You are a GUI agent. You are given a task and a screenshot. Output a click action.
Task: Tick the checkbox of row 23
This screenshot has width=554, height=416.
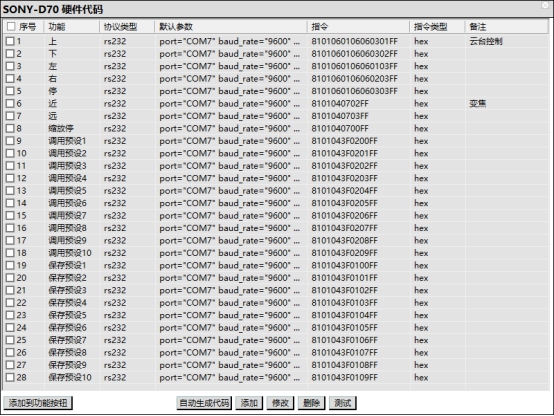10,315
